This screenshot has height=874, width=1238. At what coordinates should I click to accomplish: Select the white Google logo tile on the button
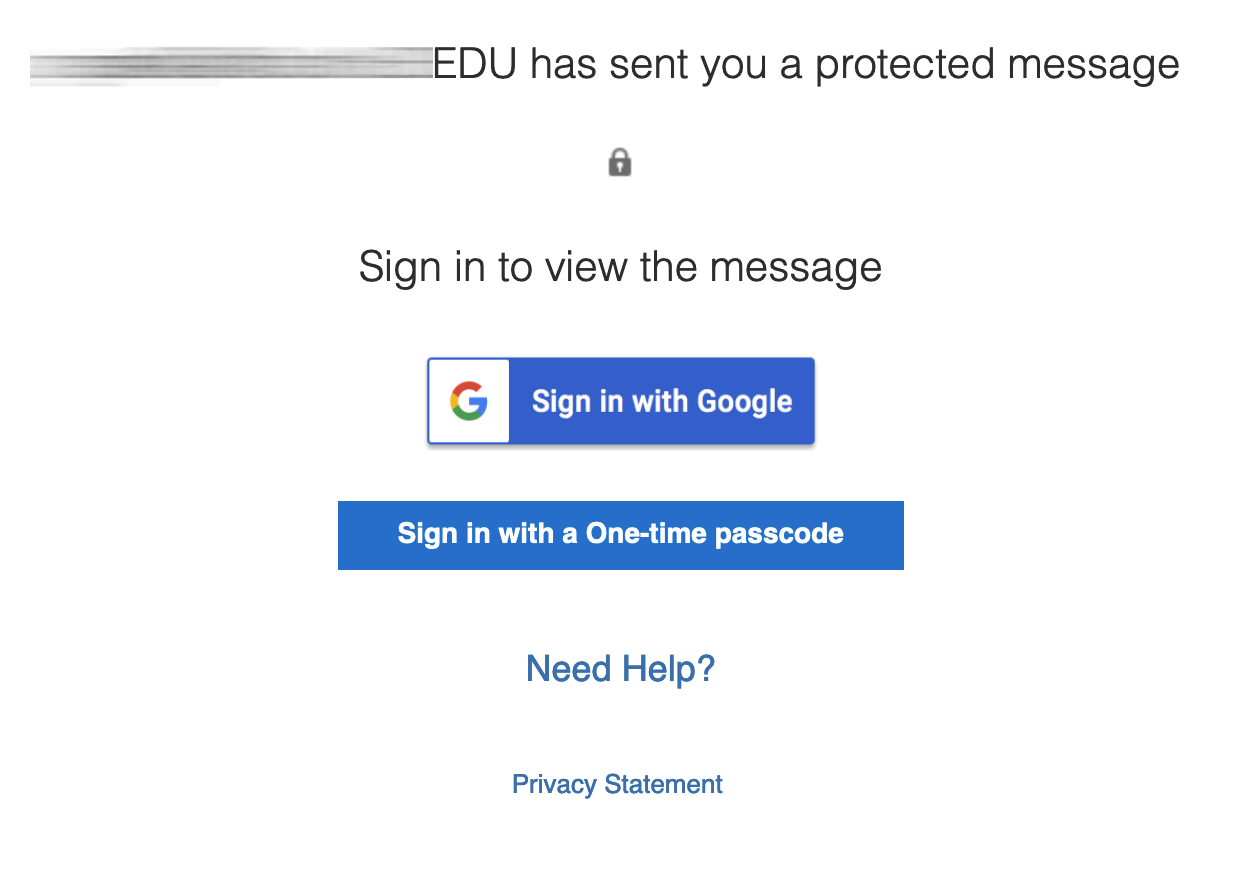[469, 401]
